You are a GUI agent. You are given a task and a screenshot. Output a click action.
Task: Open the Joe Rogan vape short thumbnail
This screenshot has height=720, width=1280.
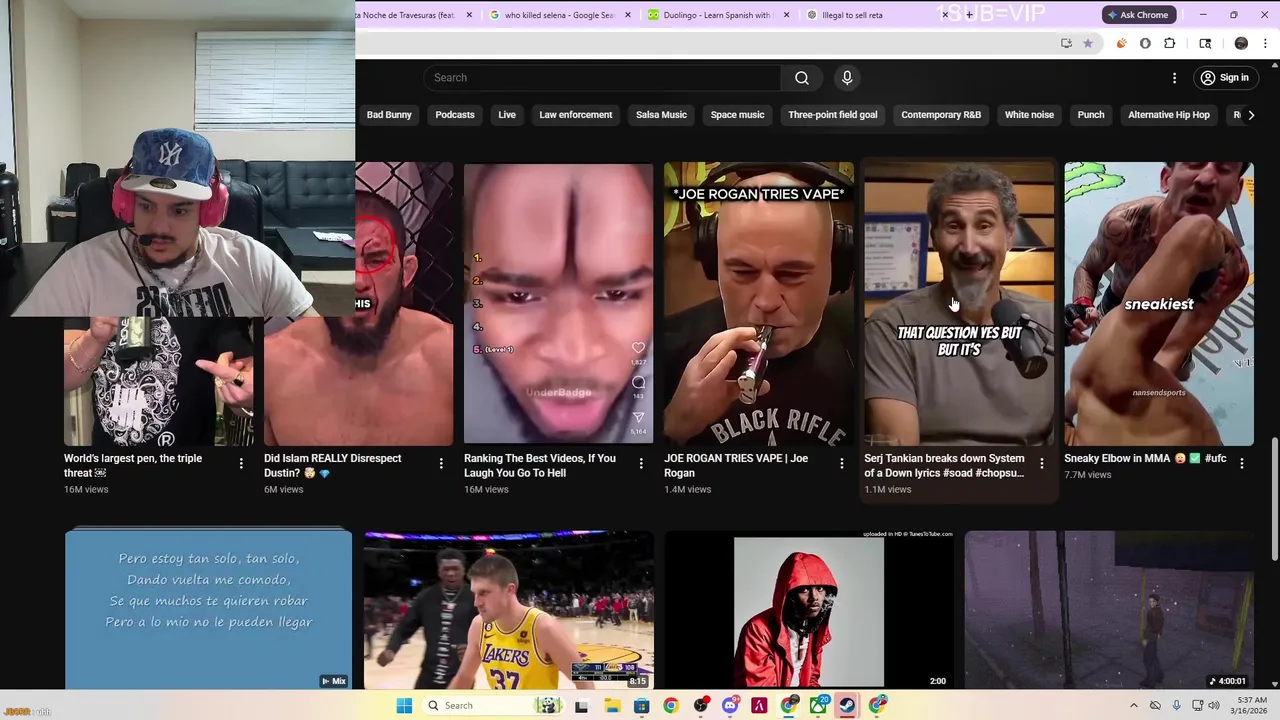click(759, 304)
